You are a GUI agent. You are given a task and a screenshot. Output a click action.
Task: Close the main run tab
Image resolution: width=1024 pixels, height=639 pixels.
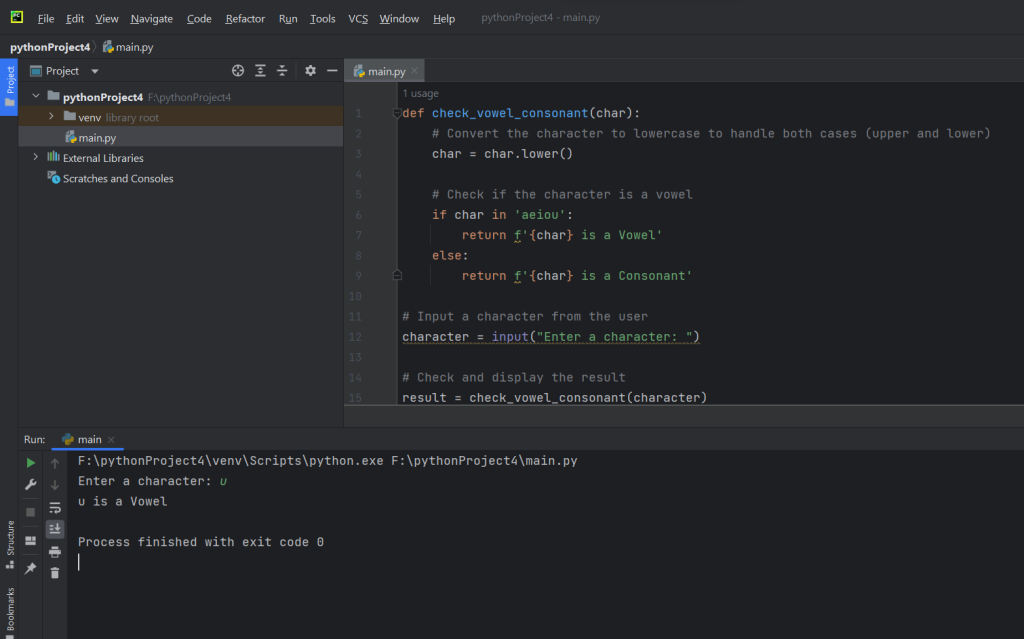[x=111, y=439]
